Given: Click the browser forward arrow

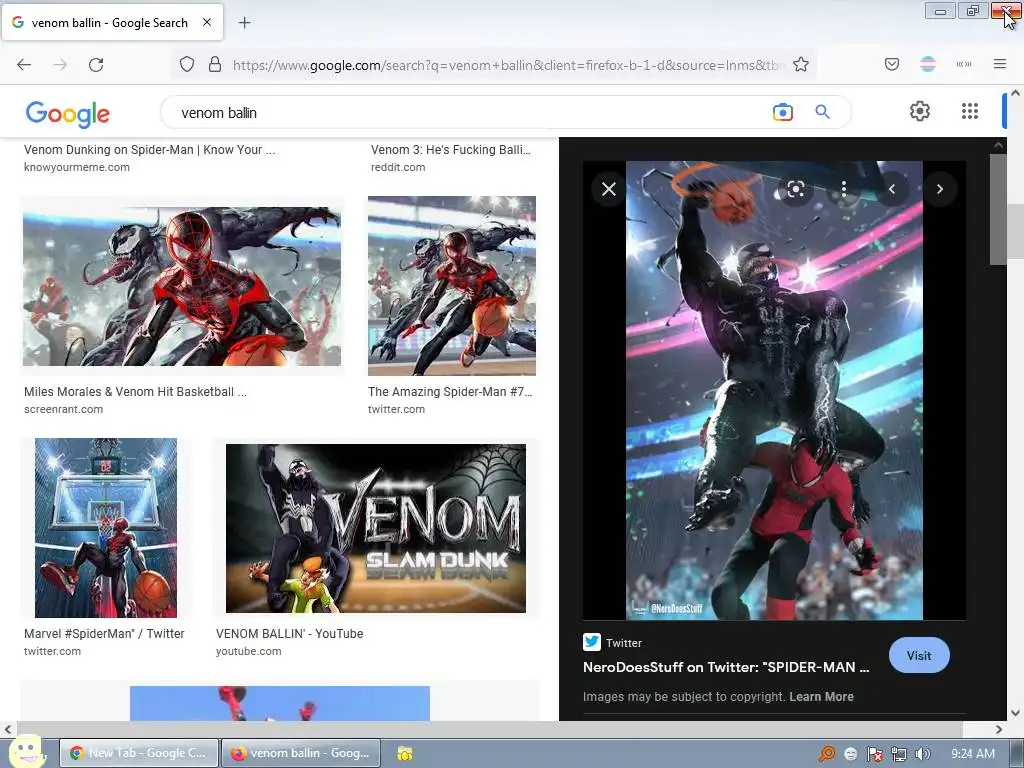Looking at the screenshot, I should 60,65.
